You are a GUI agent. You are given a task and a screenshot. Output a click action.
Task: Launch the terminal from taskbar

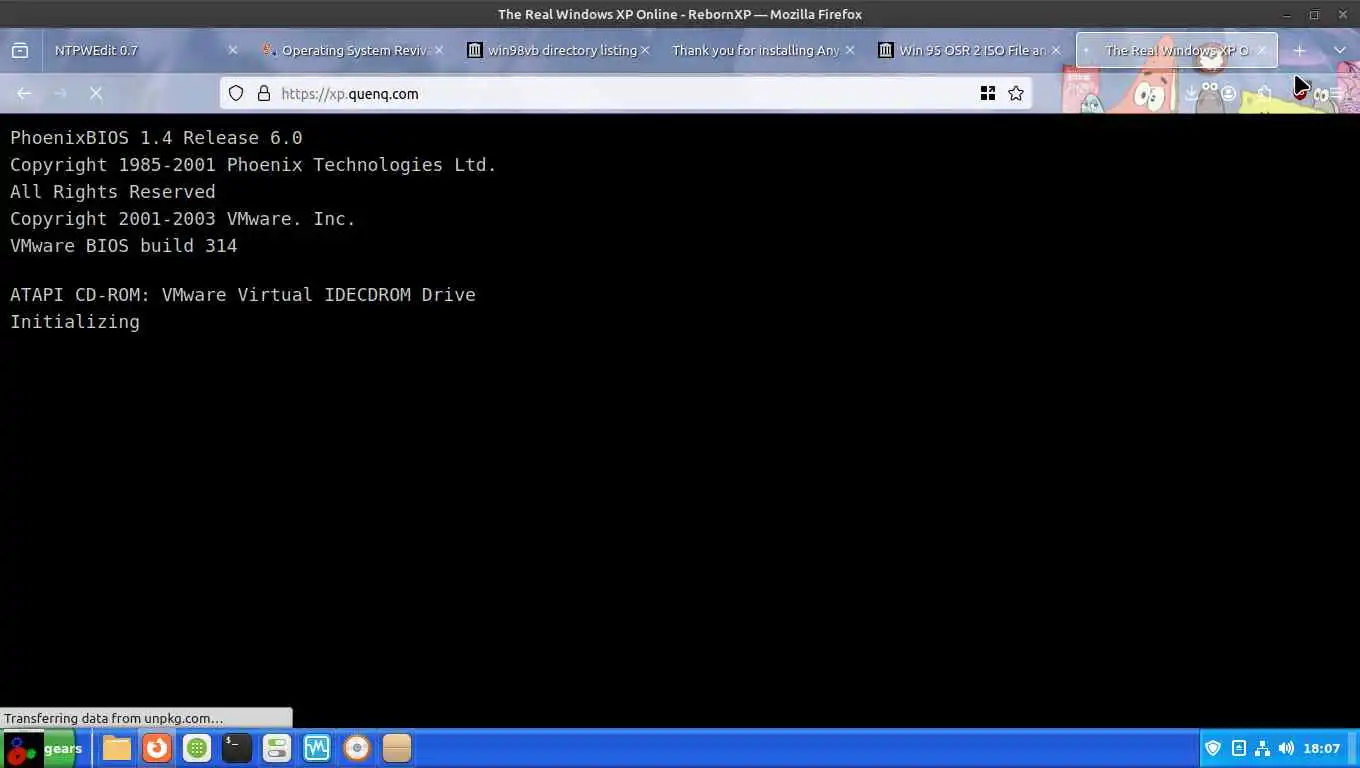pyautogui.click(x=237, y=748)
